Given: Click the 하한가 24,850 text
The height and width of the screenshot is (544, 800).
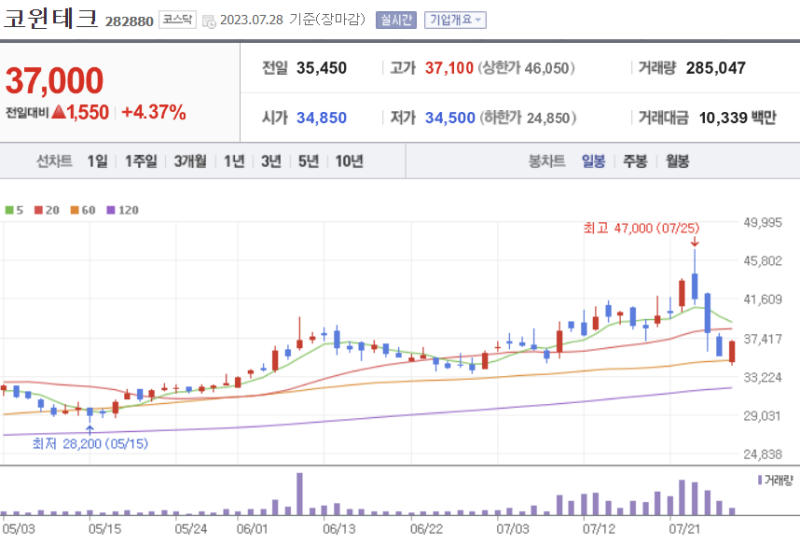Looking at the screenshot, I should (x=528, y=118).
